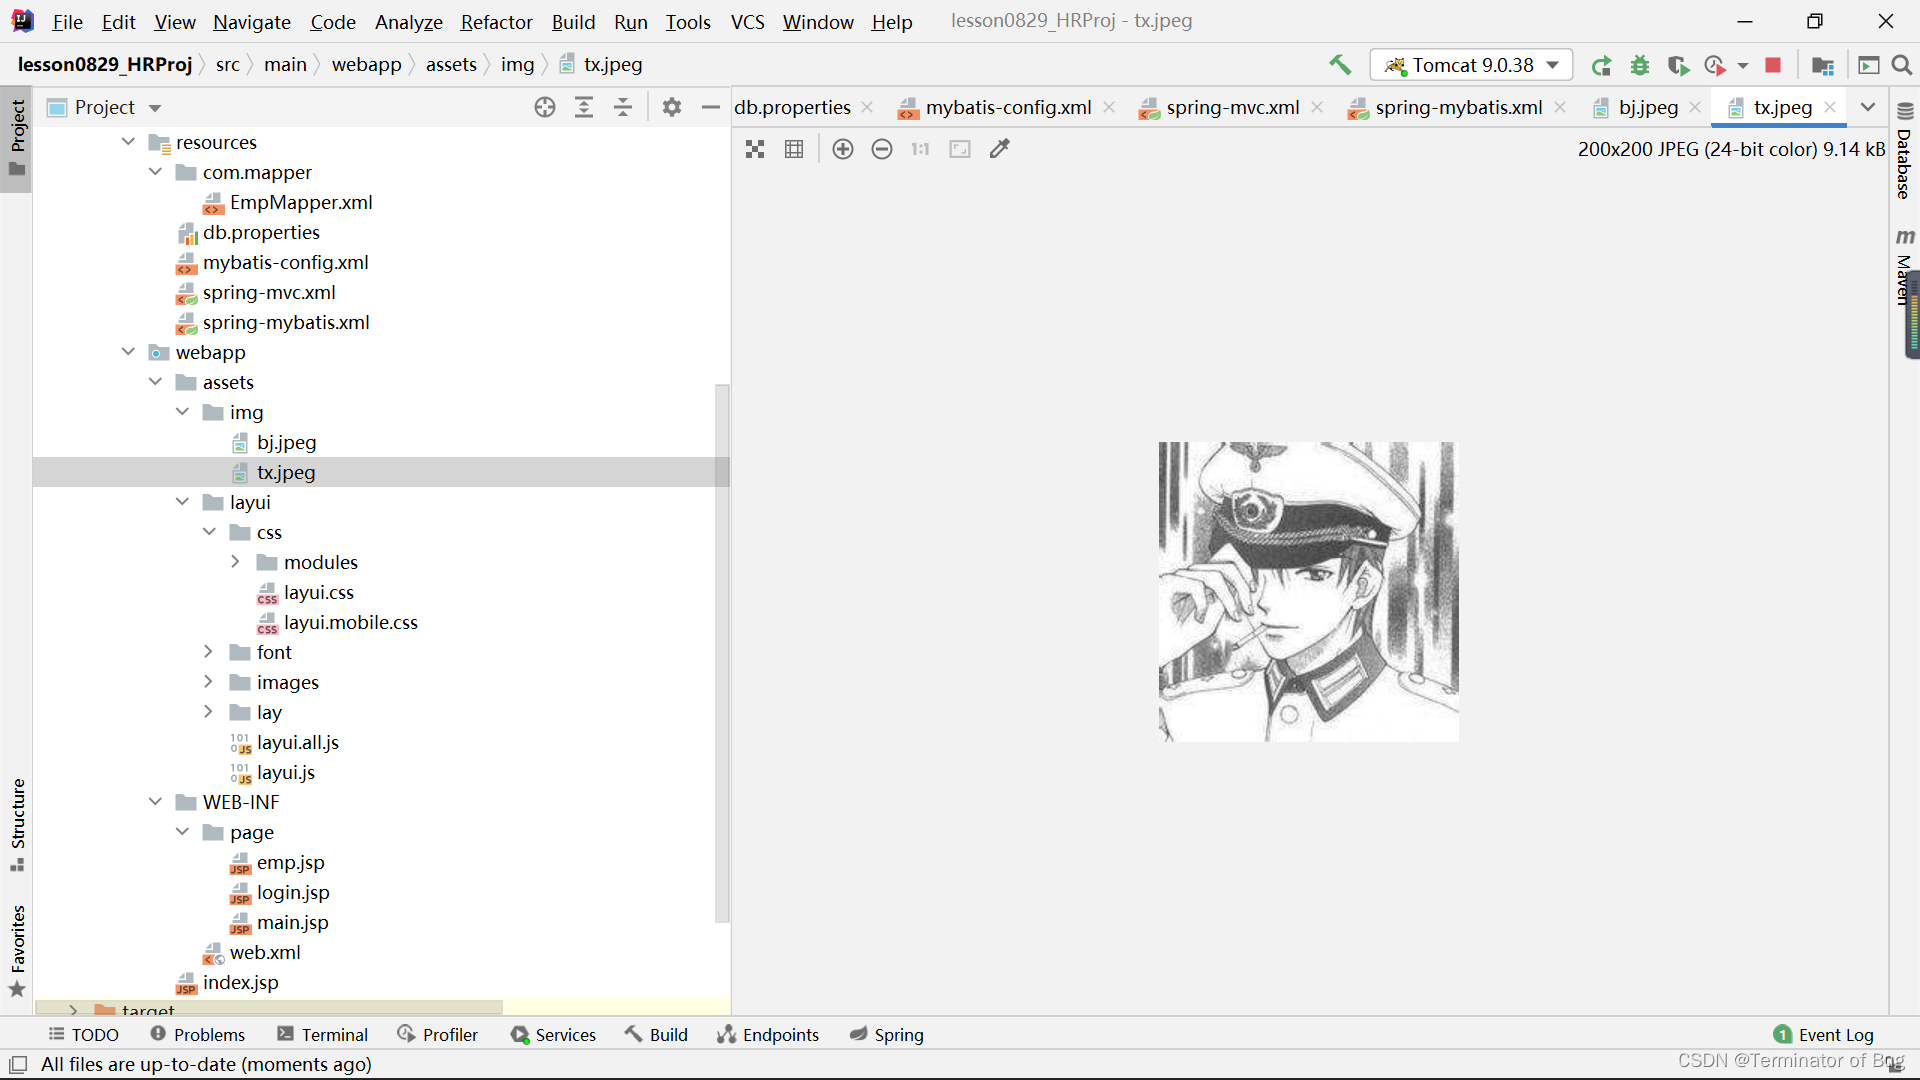Pick color with the color picker icon
Image resolution: width=1920 pixels, height=1080 pixels.
click(999, 149)
